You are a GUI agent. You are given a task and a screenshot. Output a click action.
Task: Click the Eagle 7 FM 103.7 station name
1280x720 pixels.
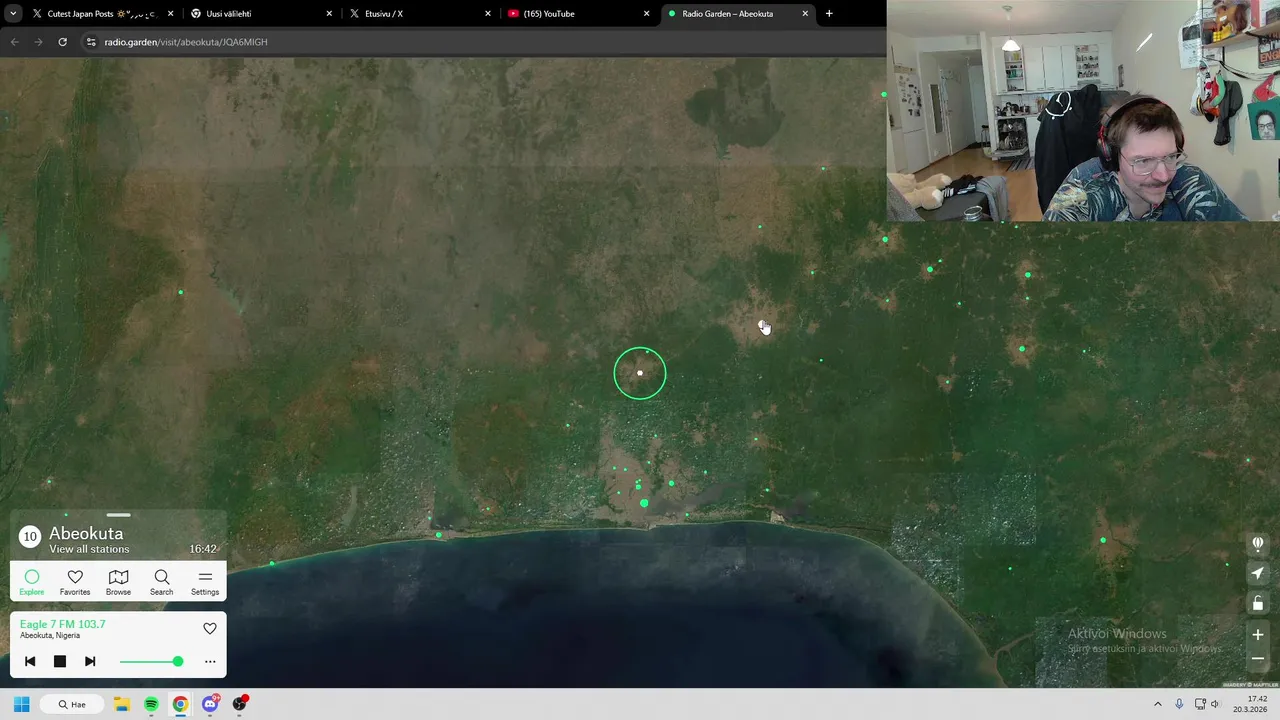tap(62, 624)
